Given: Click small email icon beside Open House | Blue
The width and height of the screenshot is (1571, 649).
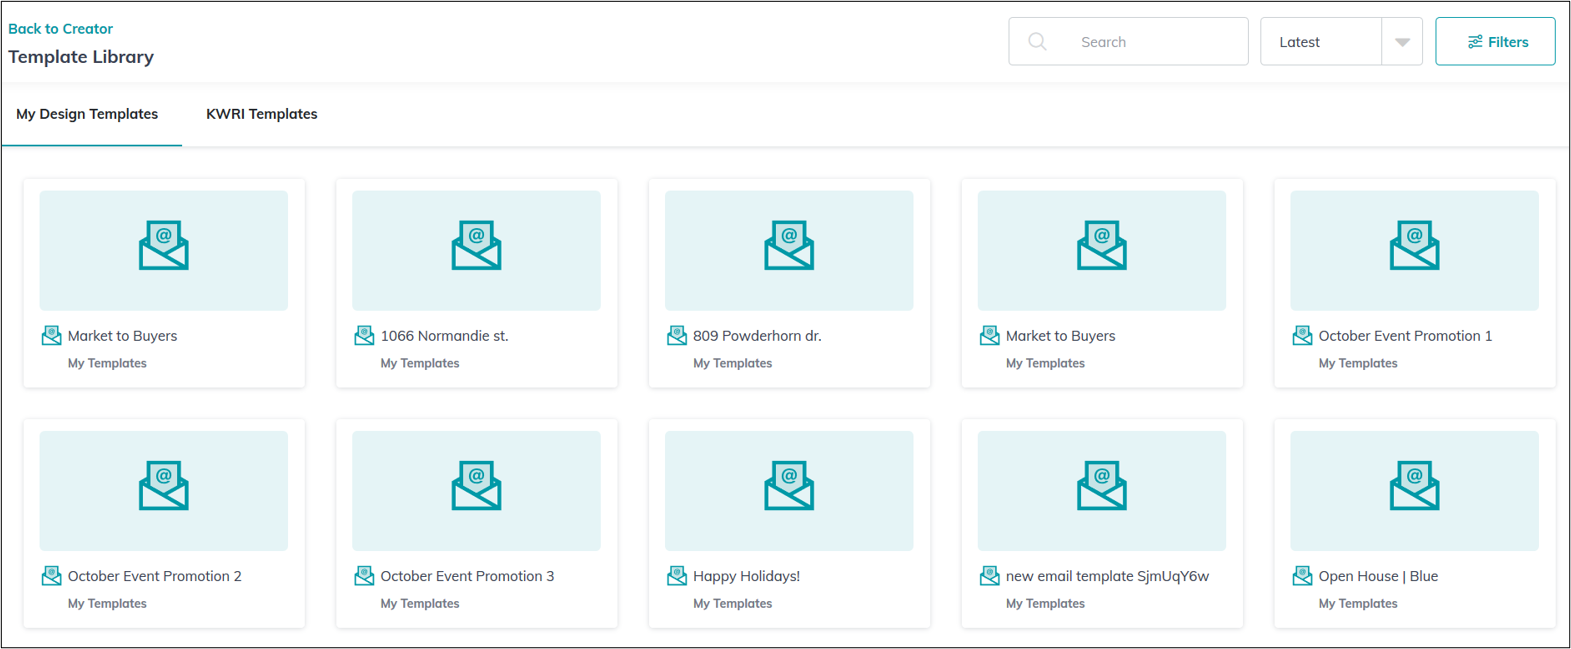Looking at the screenshot, I should point(1302,576).
